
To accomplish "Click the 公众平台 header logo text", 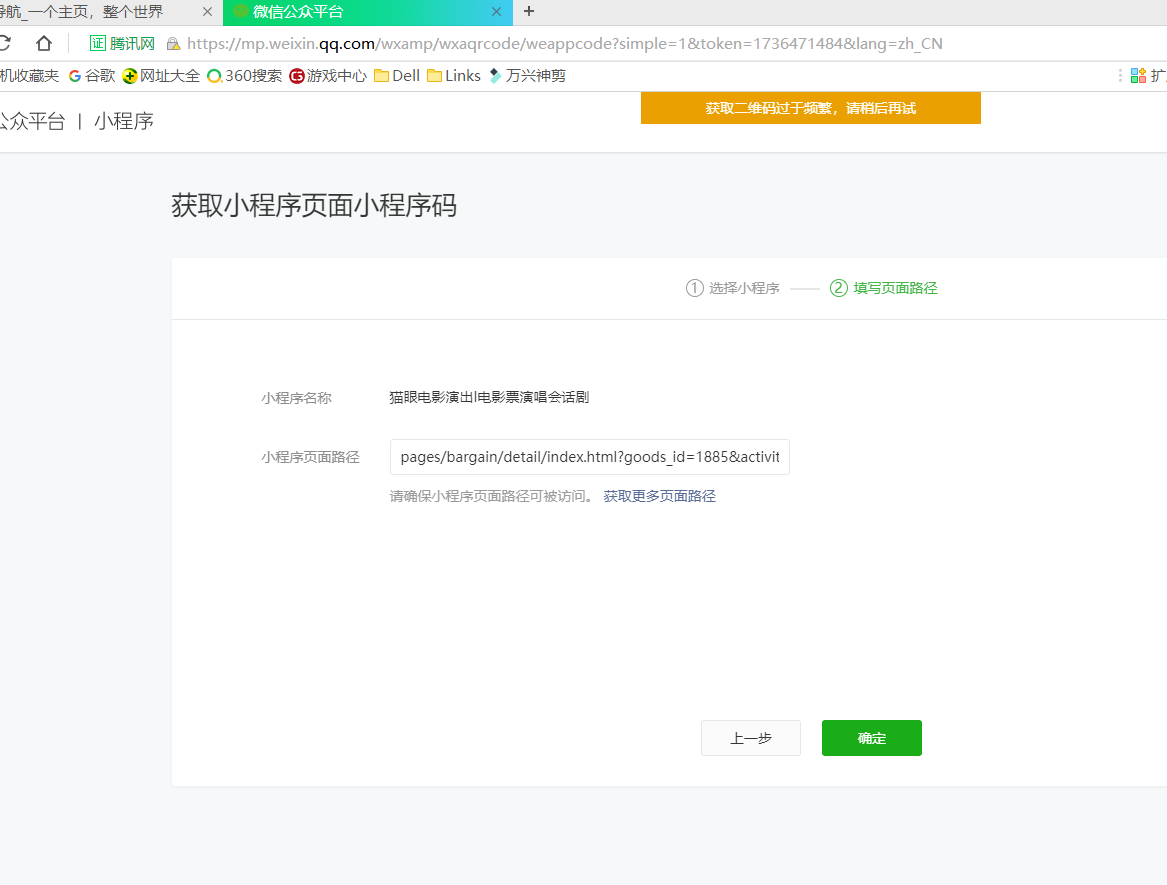I will [33, 121].
